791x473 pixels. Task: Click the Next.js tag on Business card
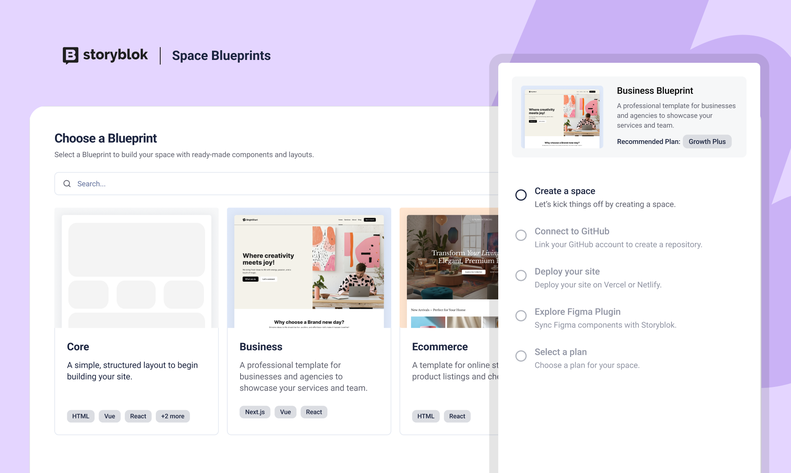click(x=255, y=412)
